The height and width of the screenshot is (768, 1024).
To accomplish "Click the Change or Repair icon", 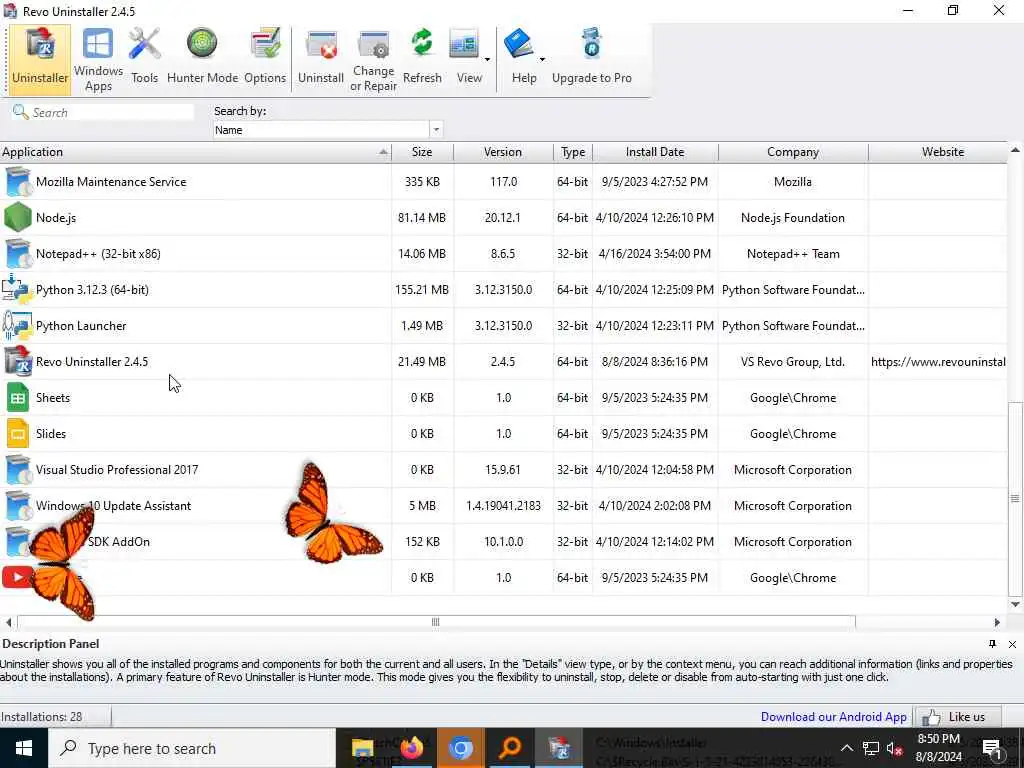I will pos(374,59).
